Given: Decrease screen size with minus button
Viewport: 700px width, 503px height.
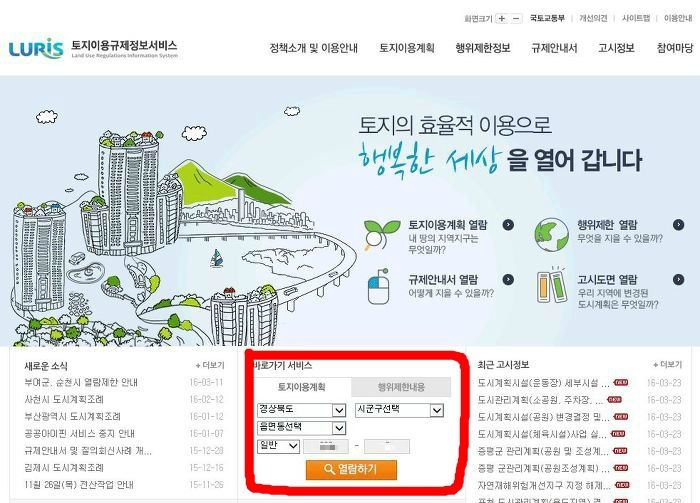Looking at the screenshot, I should click(x=516, y=18).
